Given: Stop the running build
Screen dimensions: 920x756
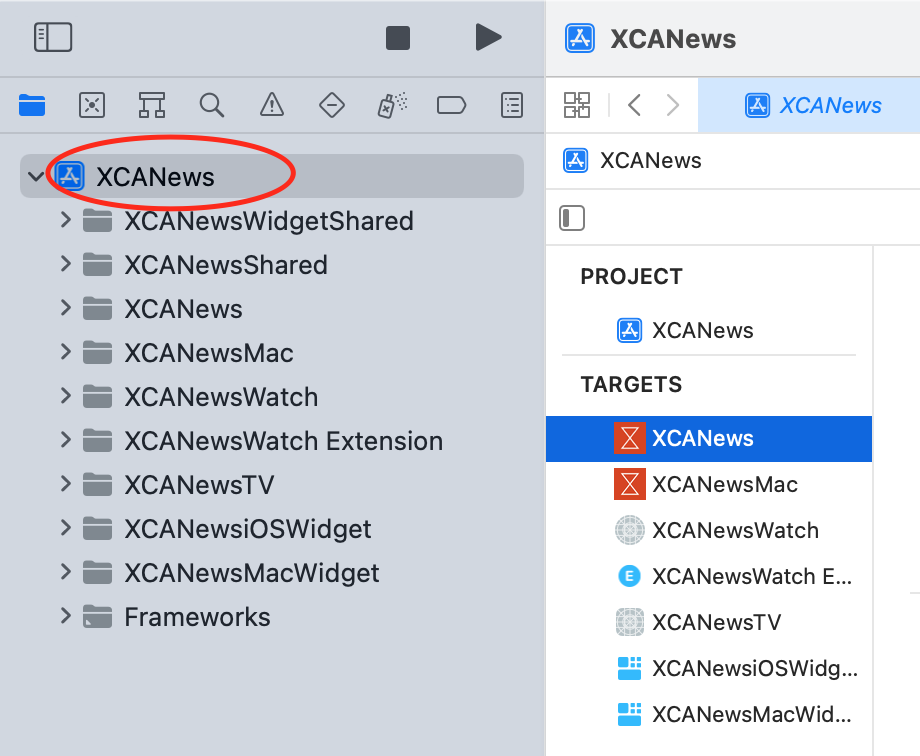Looking at the screenshot, I should point(398,38).
